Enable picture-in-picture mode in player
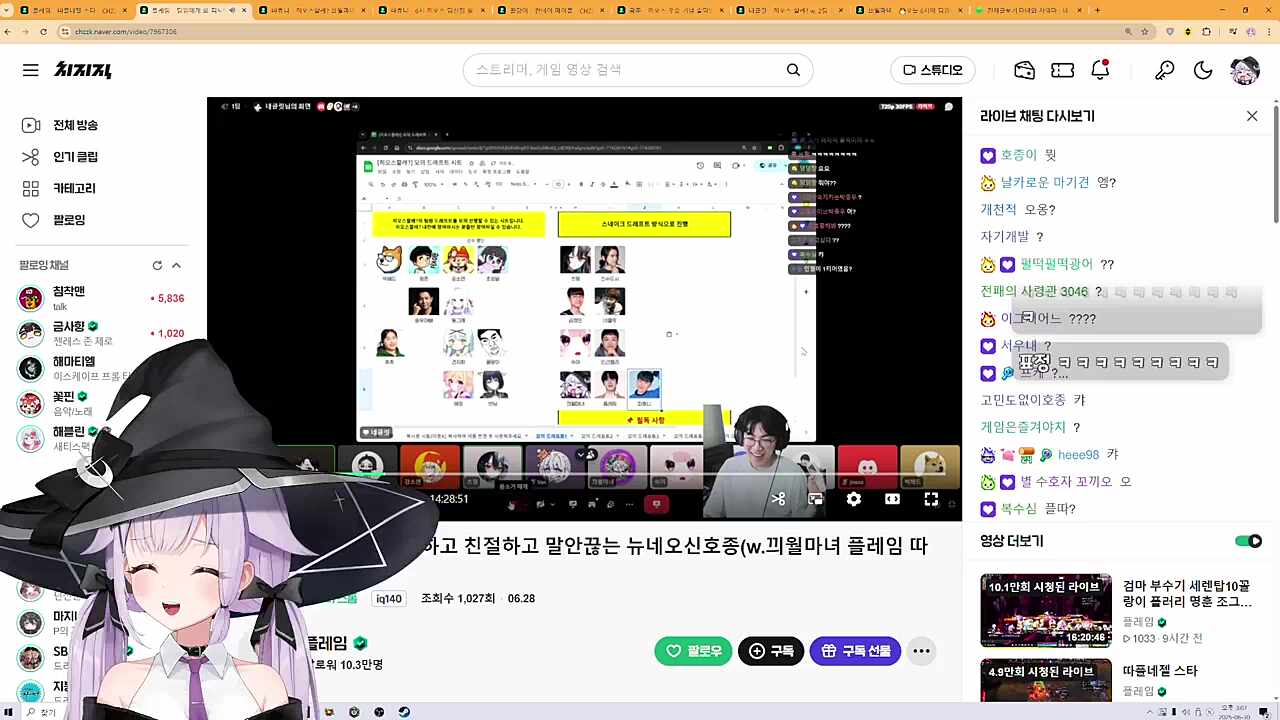Viewport: 1280px width, 720px height. point(816,499)
